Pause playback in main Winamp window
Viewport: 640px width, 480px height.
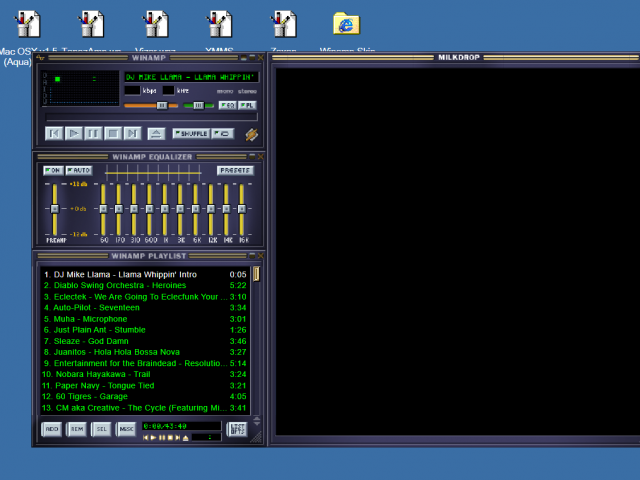tap(93, 133)
